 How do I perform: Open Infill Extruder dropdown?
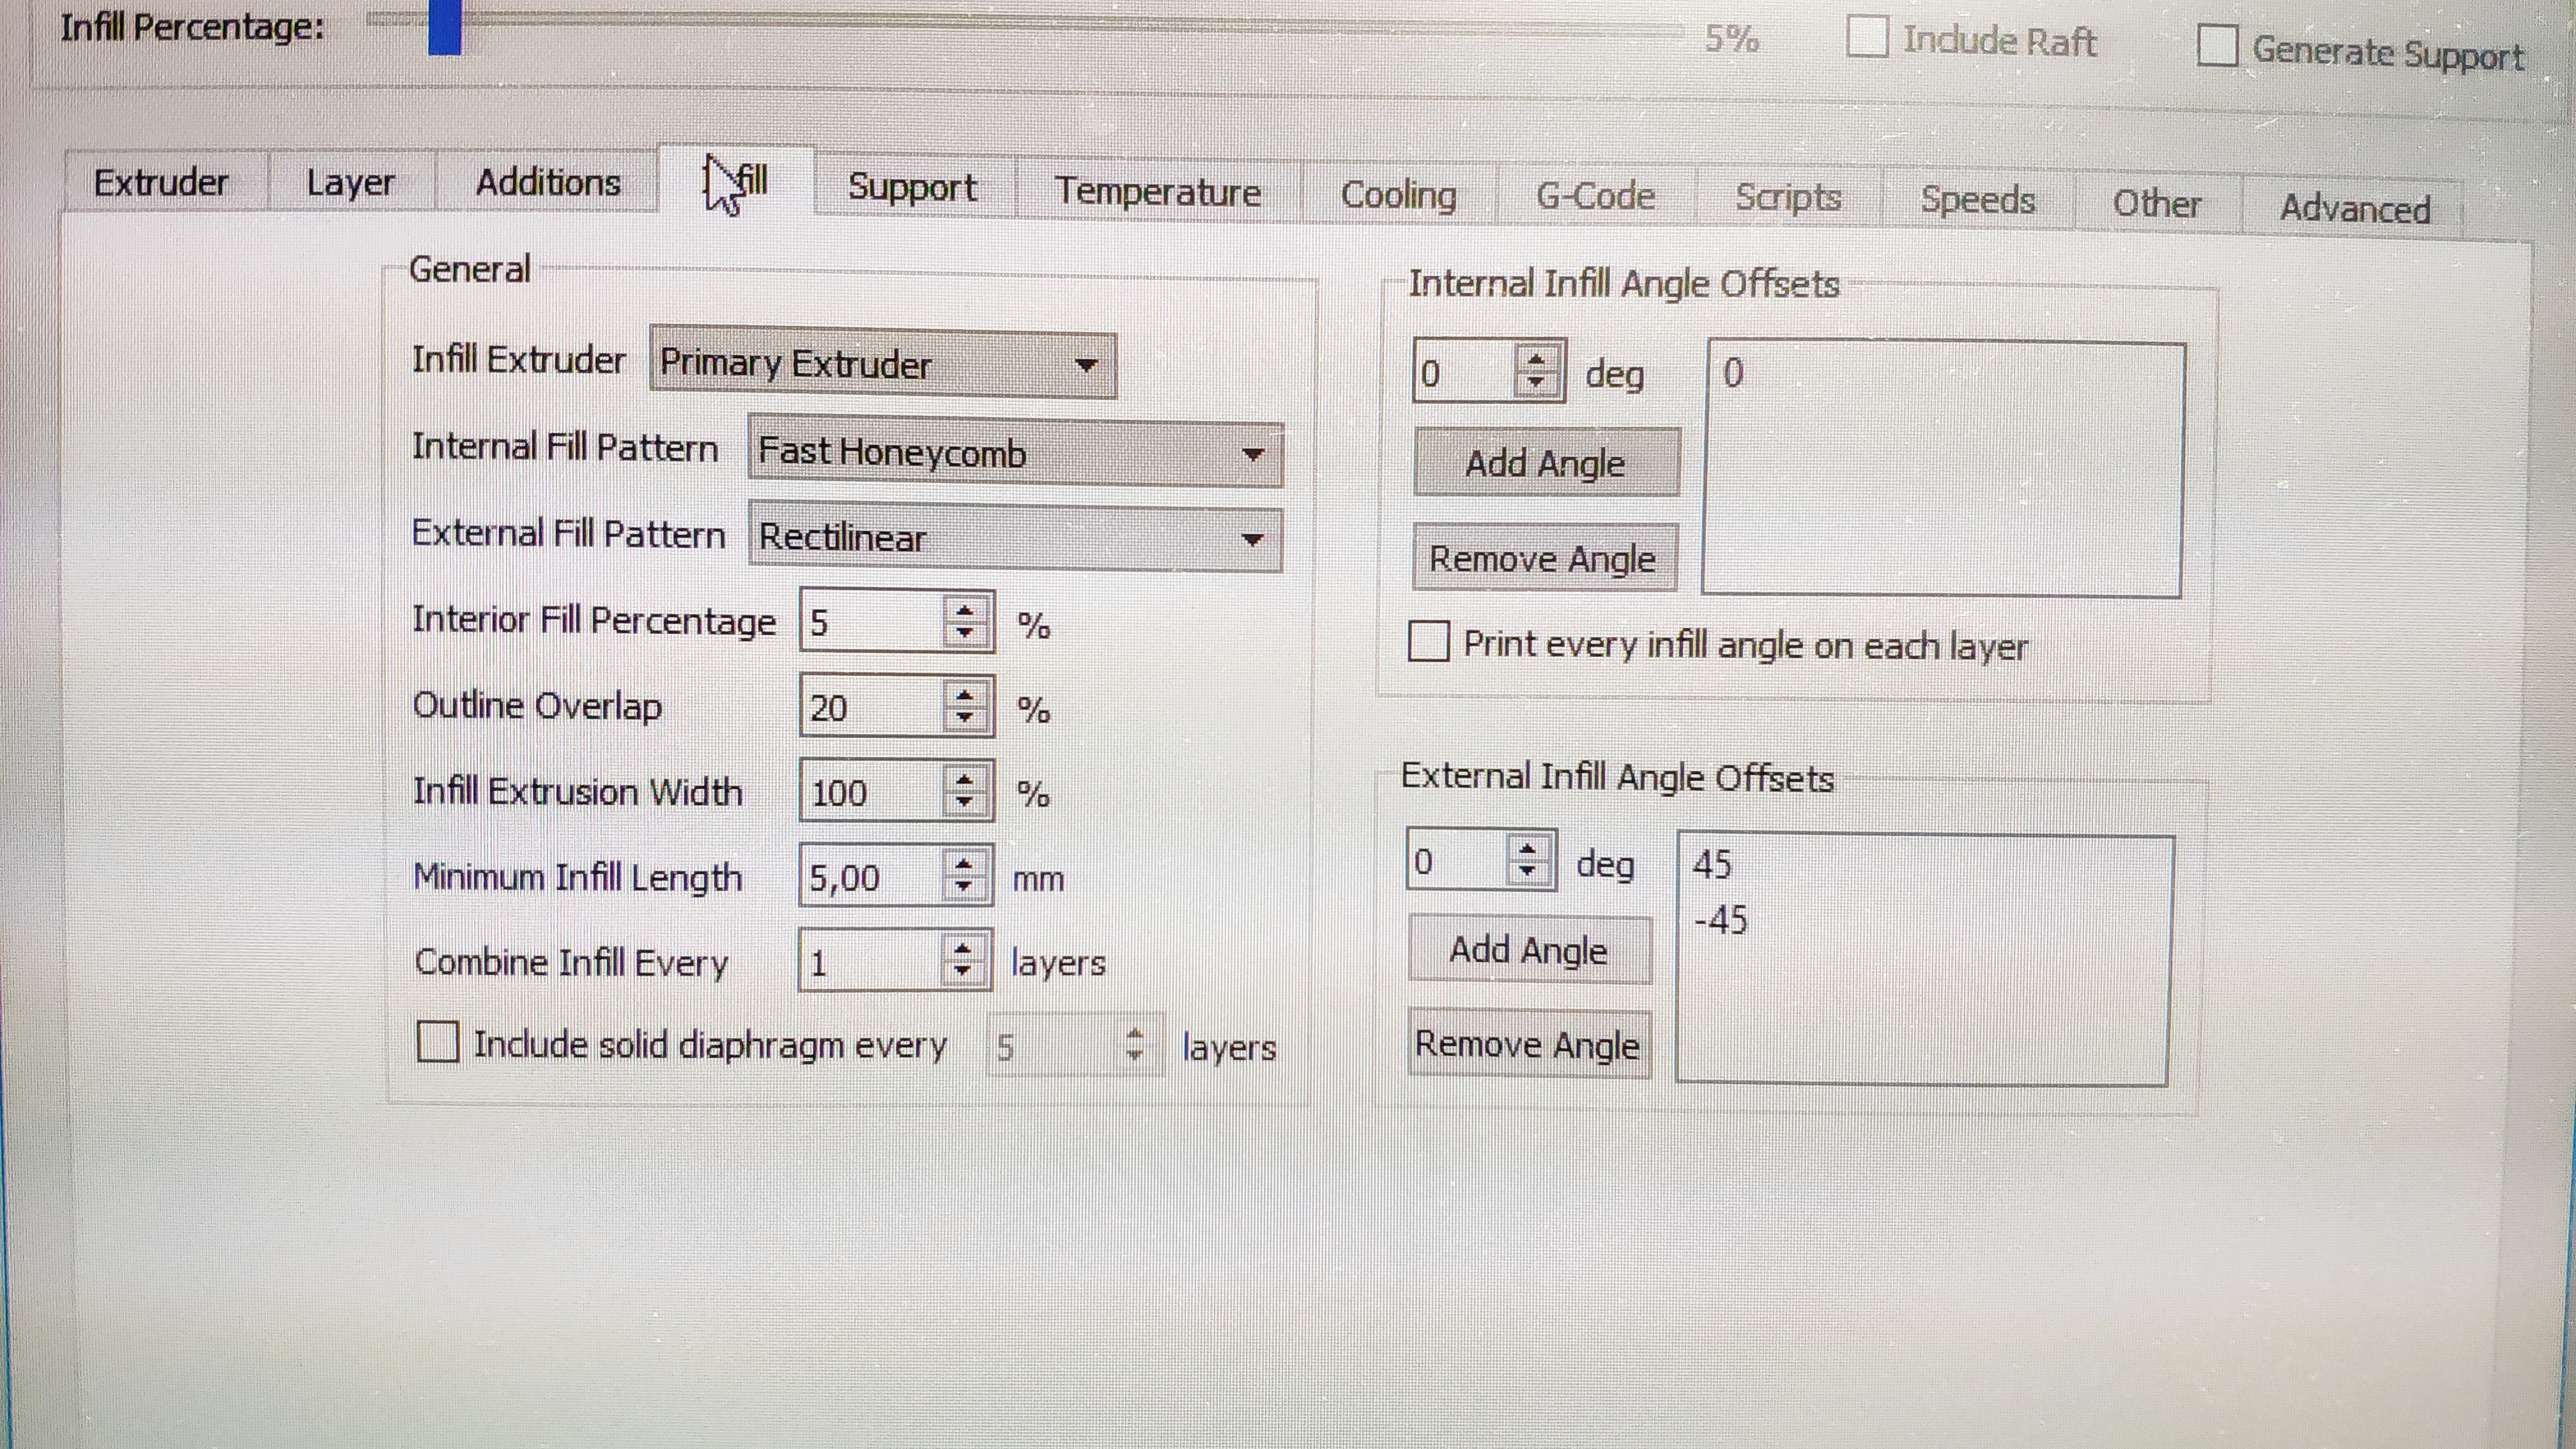tap(882, 365)
